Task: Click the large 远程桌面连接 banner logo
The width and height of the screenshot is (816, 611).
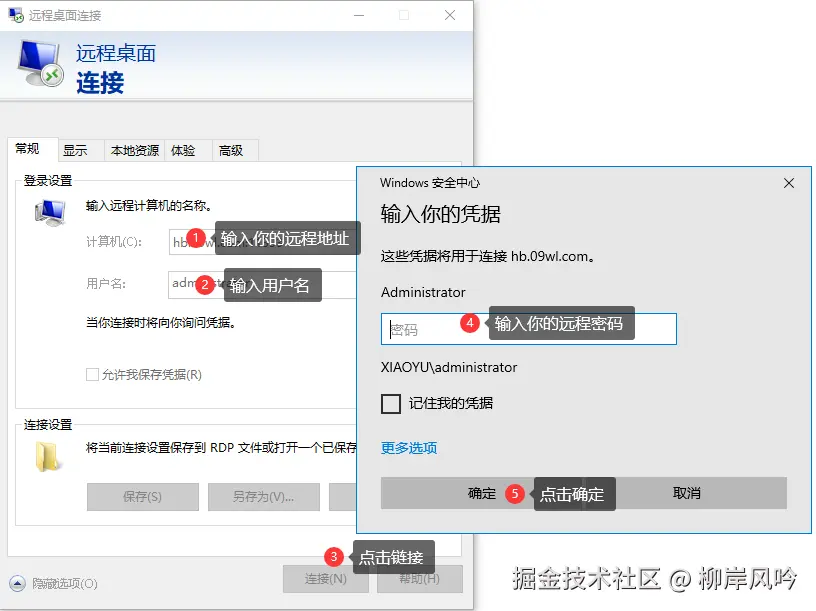Action: pos(38,65)
